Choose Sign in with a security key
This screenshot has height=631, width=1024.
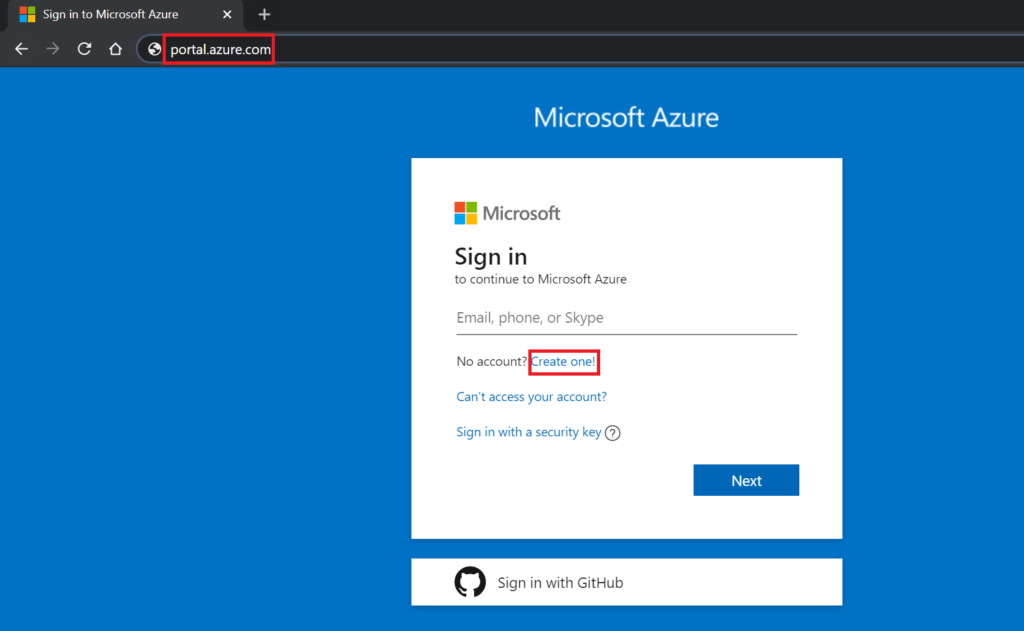coord(528,432)
